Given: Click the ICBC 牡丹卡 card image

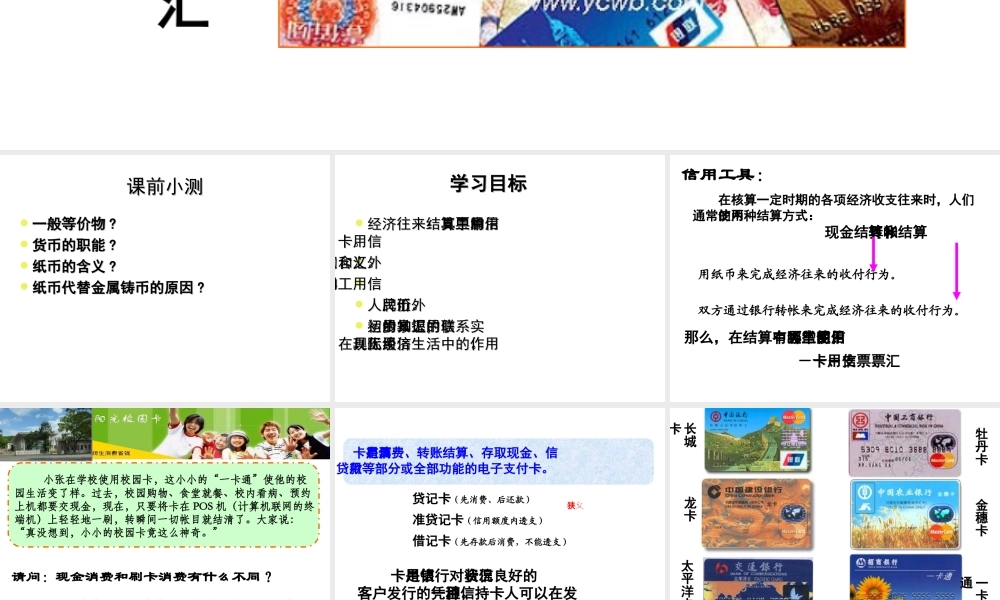Looking at the screenshot, I should [904, 443].
